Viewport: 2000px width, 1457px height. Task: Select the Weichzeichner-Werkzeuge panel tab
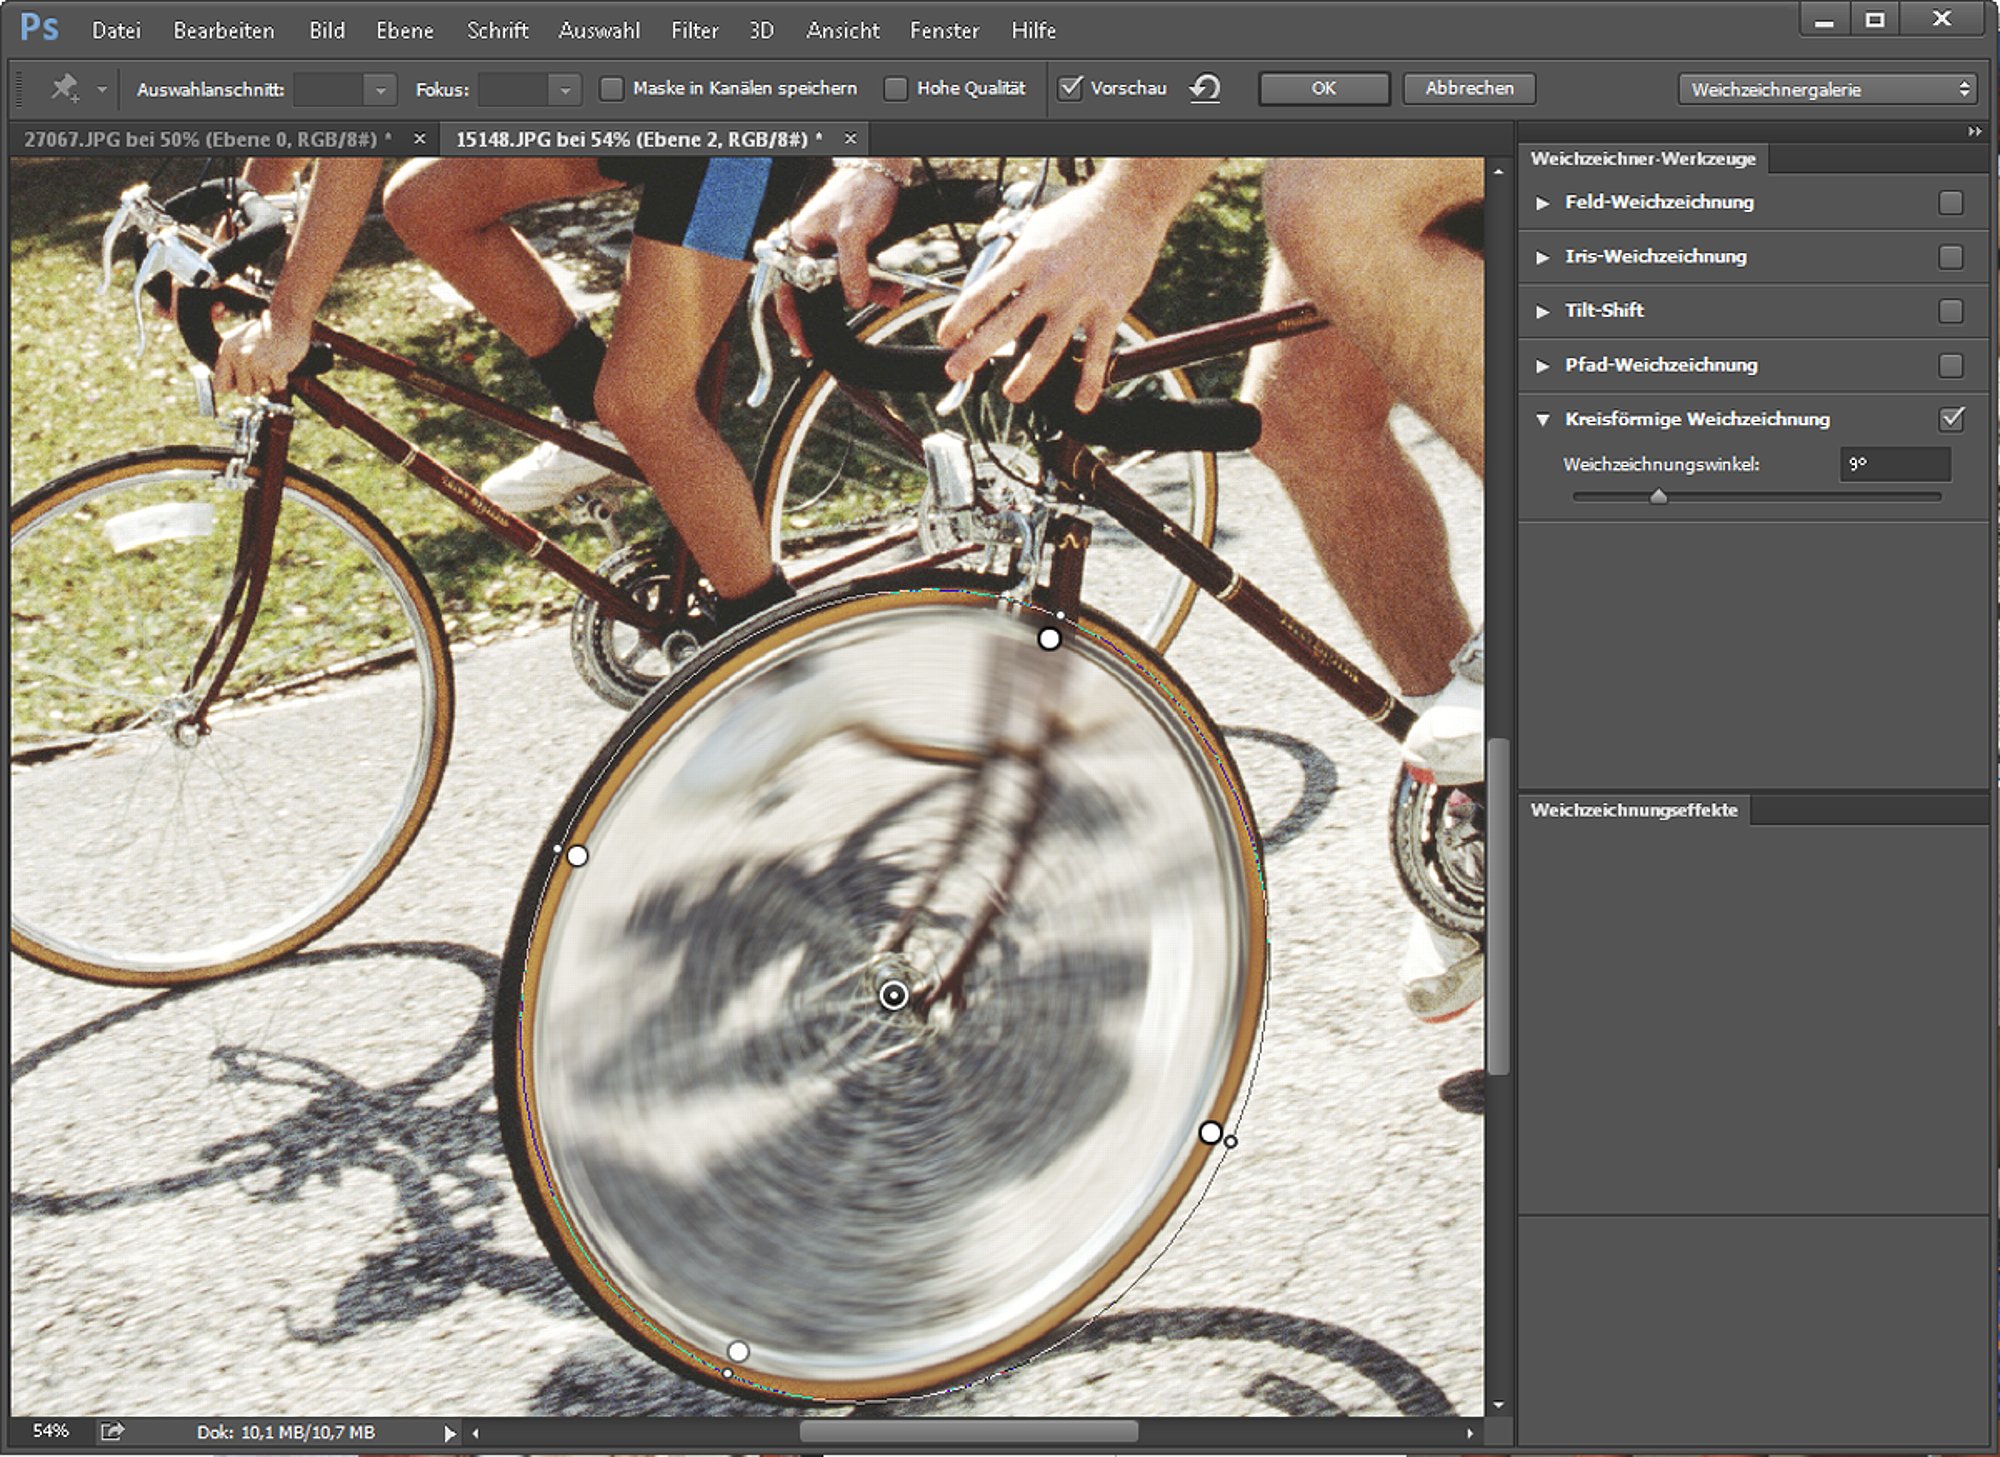1643,158
